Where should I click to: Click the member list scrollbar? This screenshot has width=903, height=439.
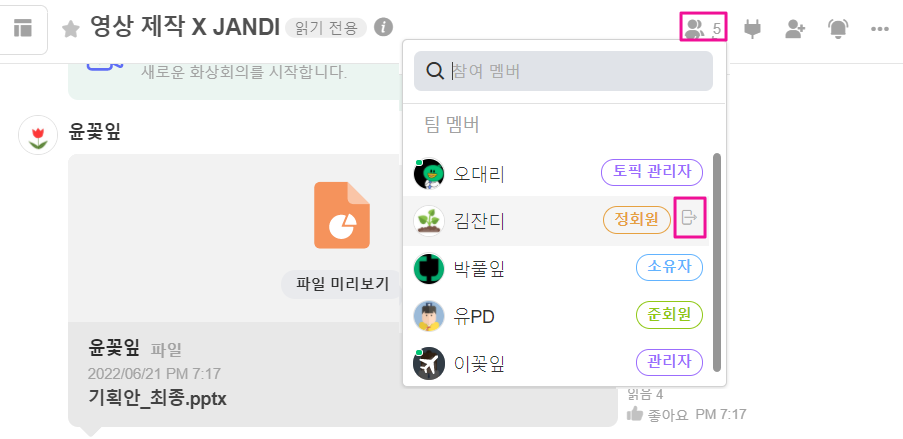716,260
